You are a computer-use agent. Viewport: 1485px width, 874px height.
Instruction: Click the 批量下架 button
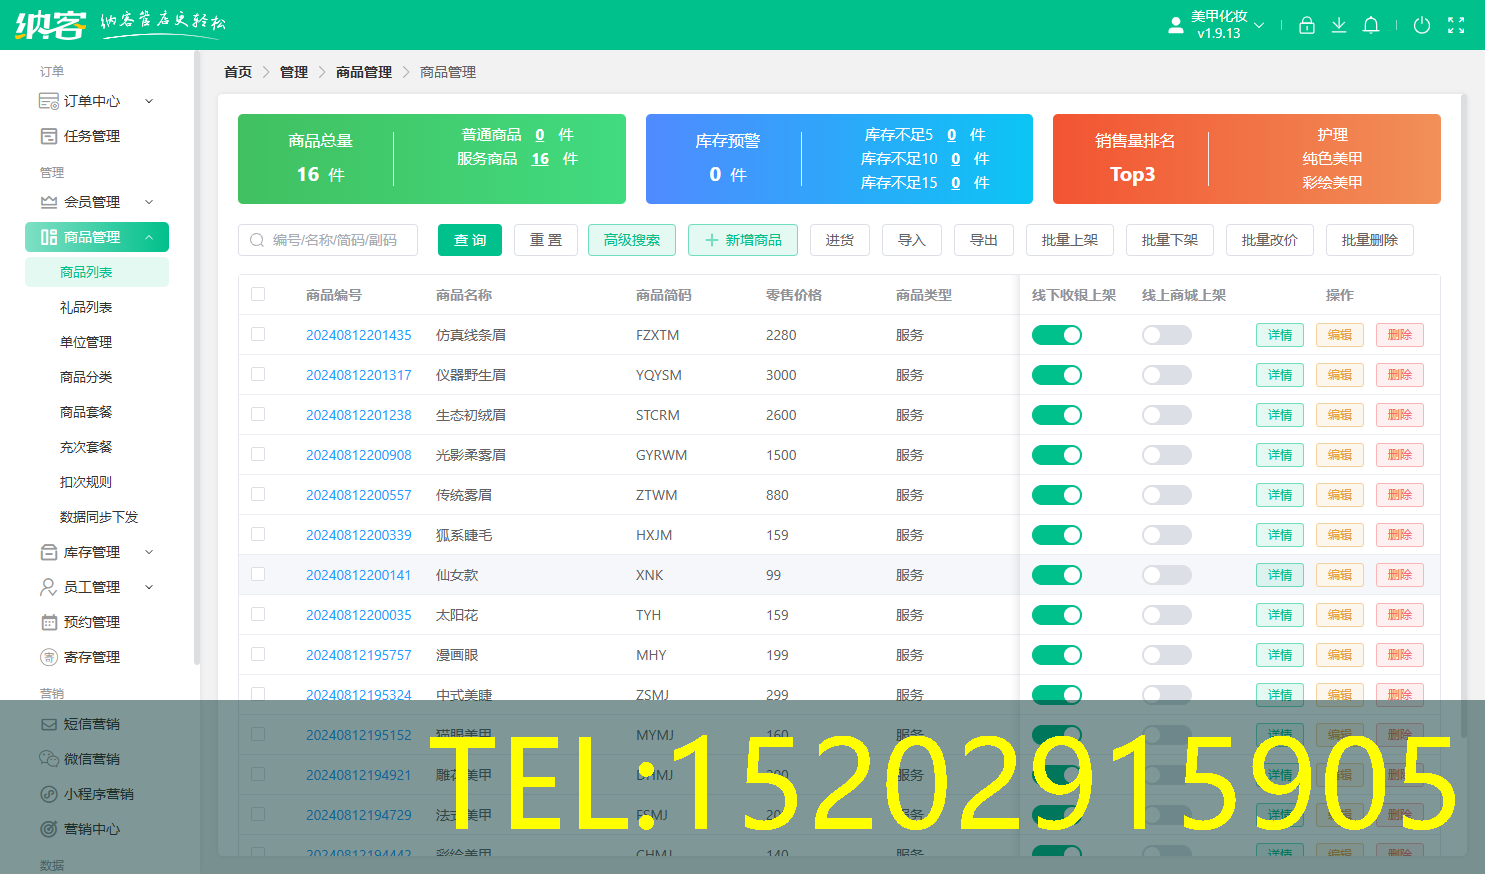point(1170,240)
